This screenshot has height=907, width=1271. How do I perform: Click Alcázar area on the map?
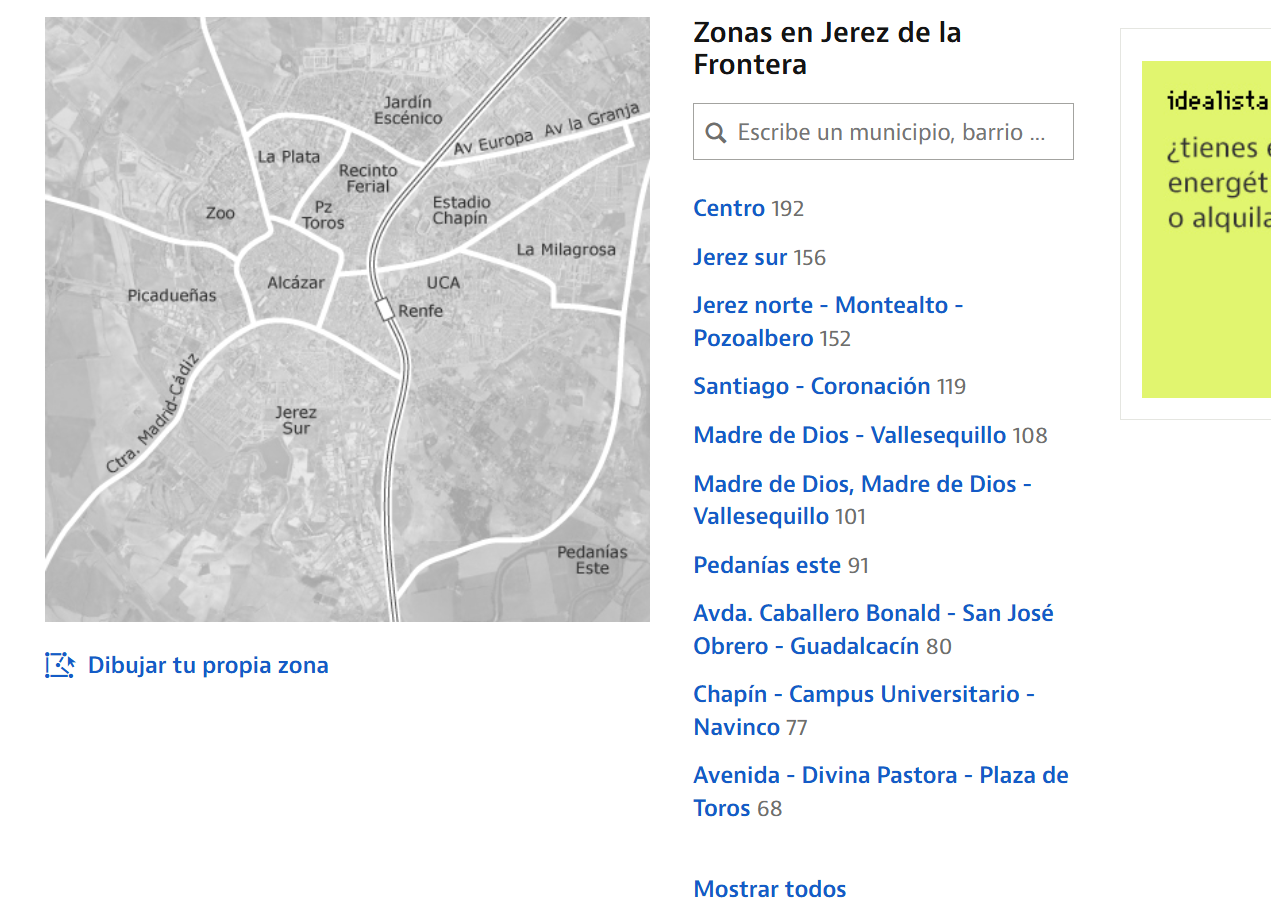296,283
